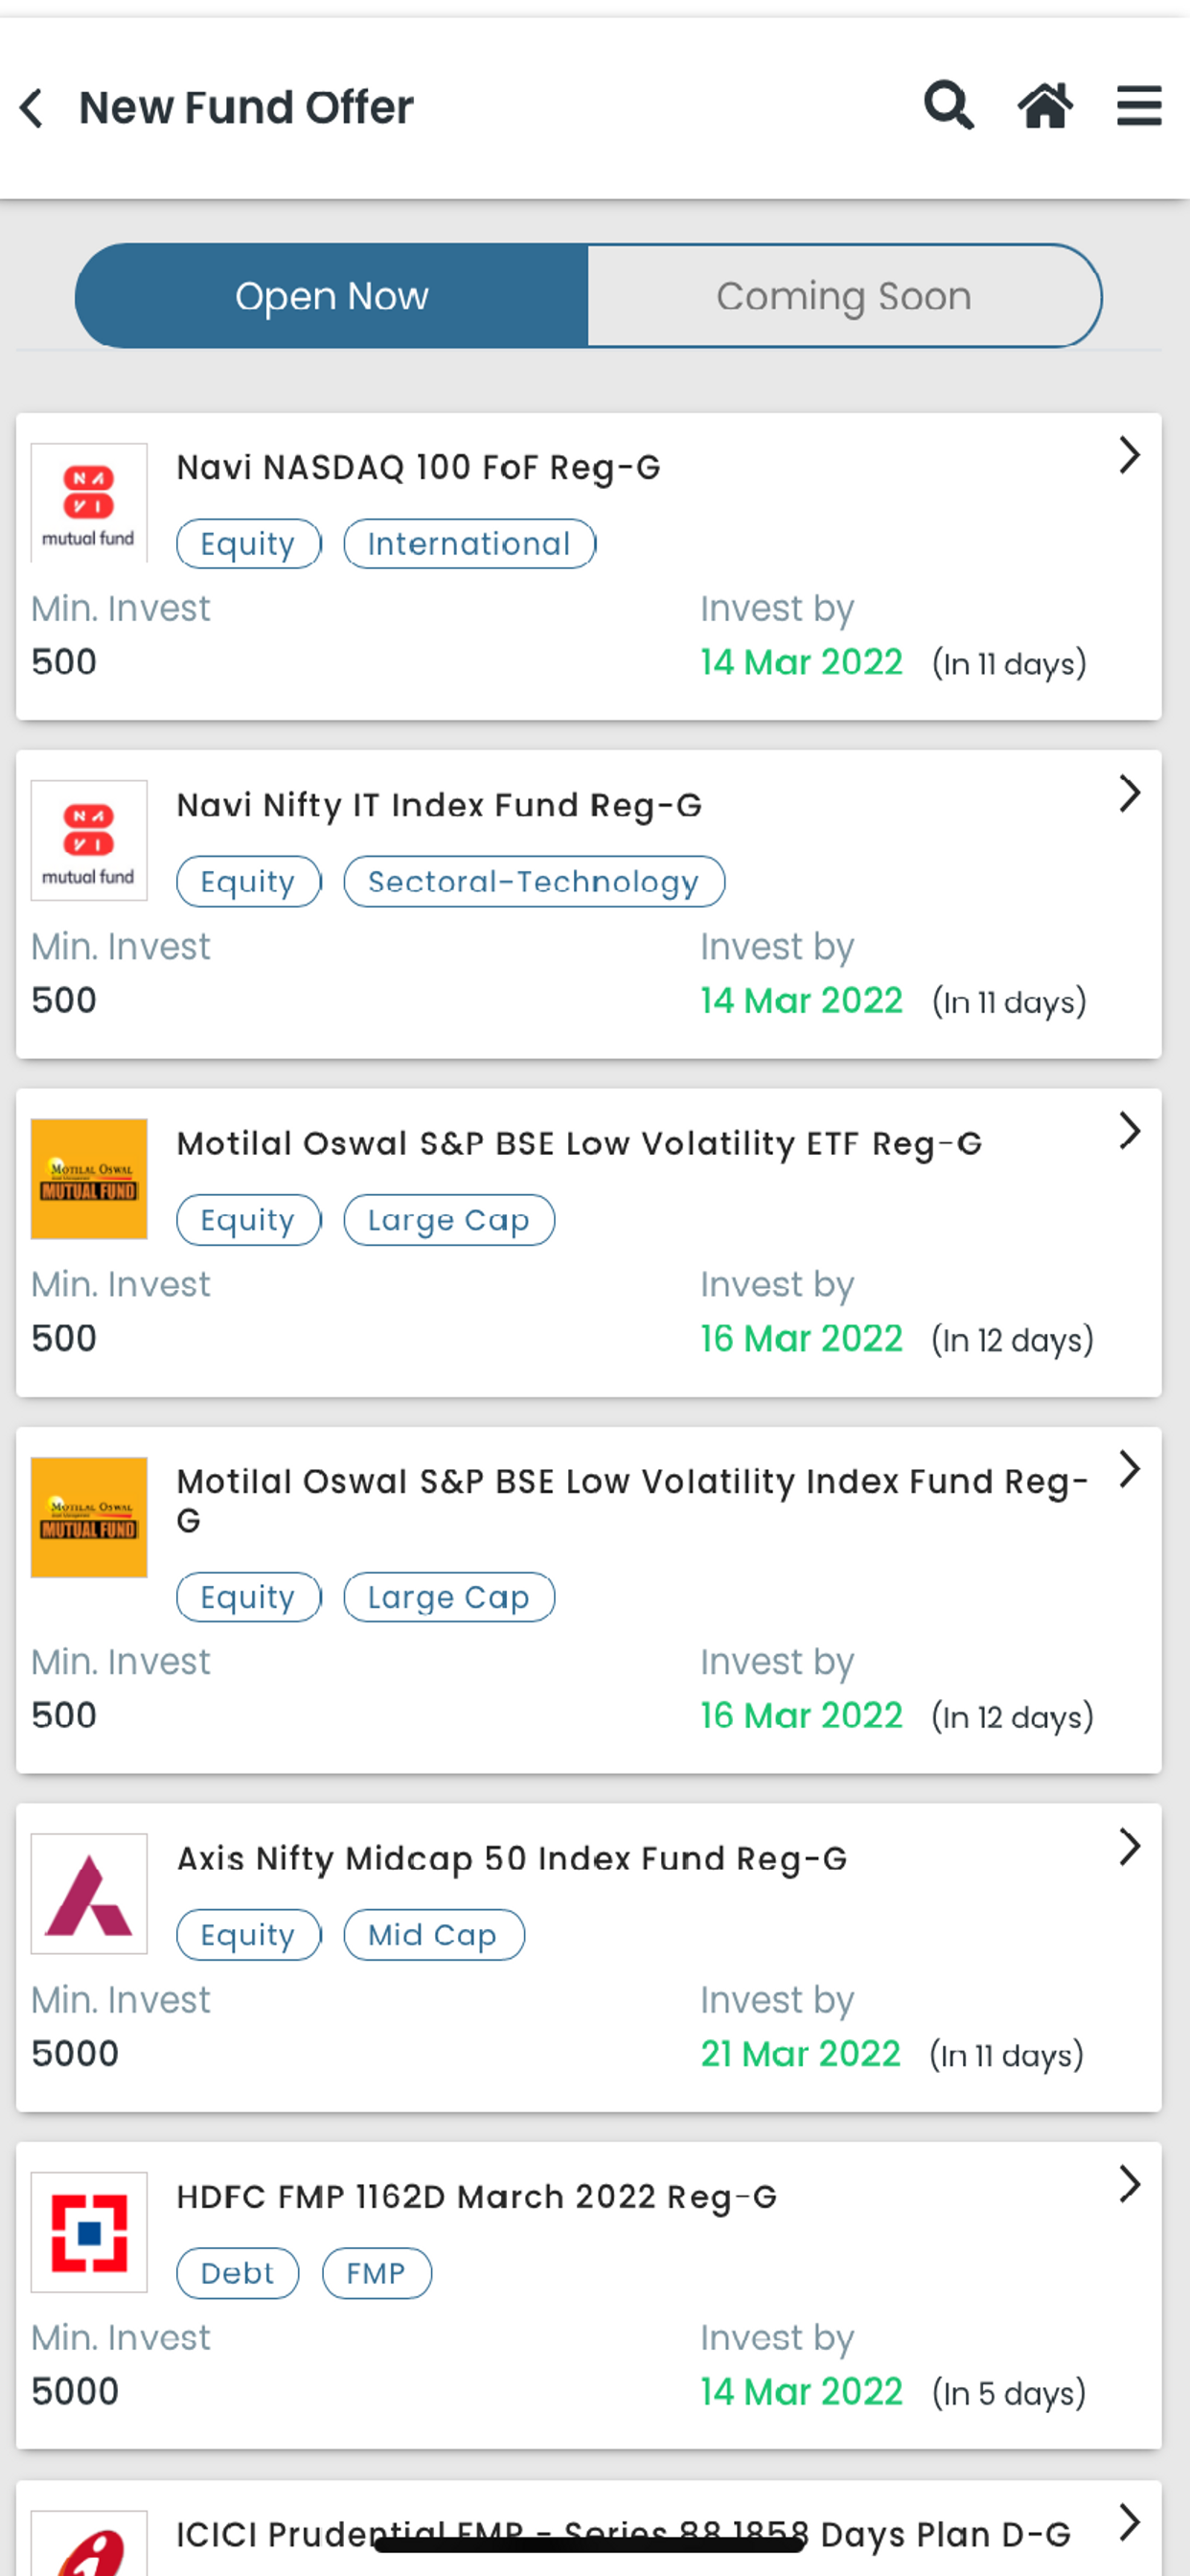Image resolution: width=1190 pixels, height=2576 pixels.
Task: Click 21 Mar 2022 date on Axis card
Action: coord(800,2053)
